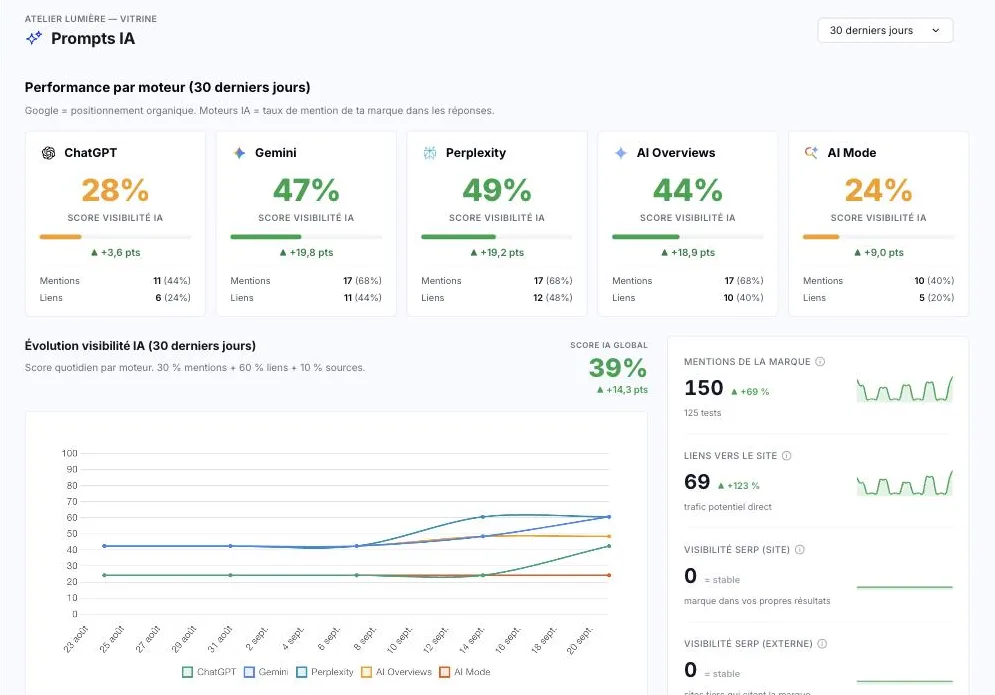Click the AI Overviews 44% visibility score

(x=688, y=190)
